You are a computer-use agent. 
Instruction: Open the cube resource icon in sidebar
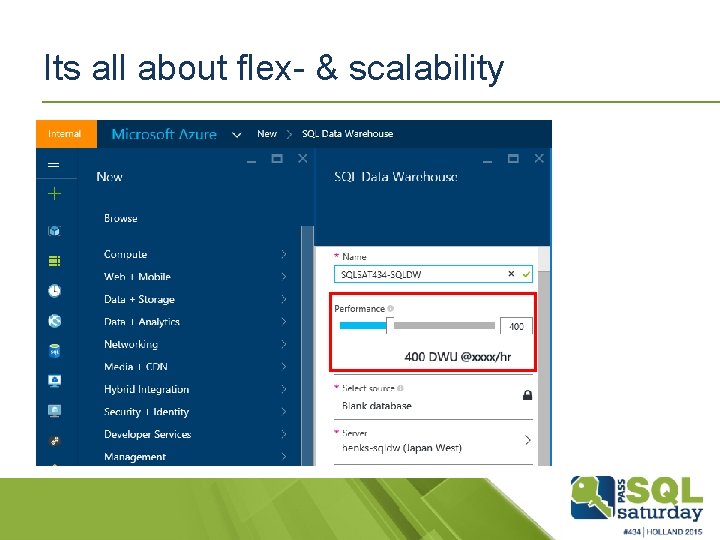54,231
